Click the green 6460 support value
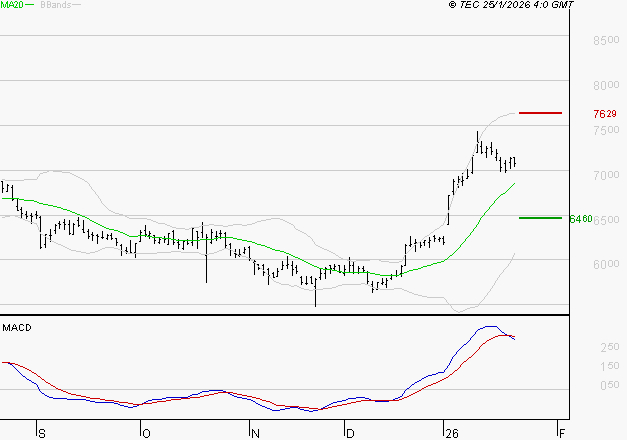This screenshot has height=440, width=627. tap(581, 219)
